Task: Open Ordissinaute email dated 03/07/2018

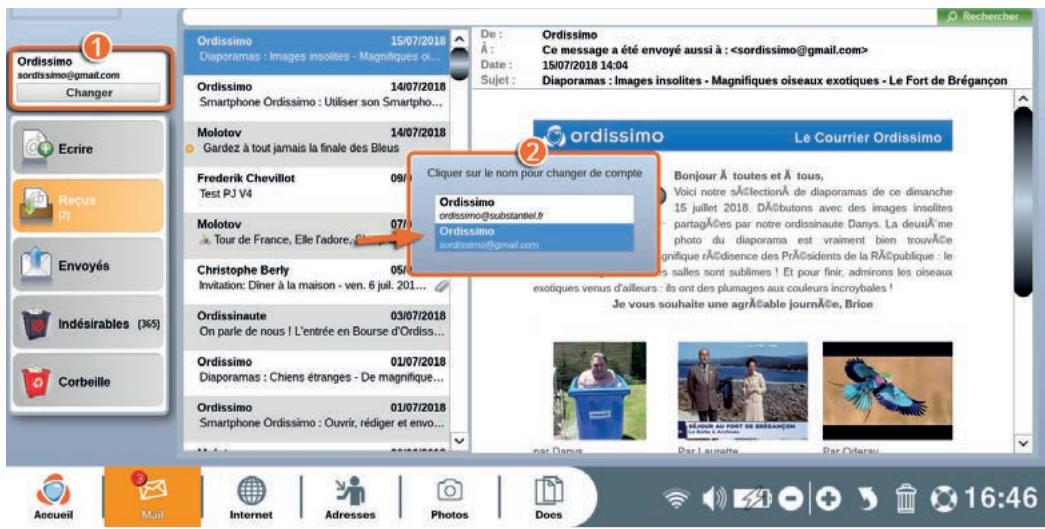Action: (317, 324)
